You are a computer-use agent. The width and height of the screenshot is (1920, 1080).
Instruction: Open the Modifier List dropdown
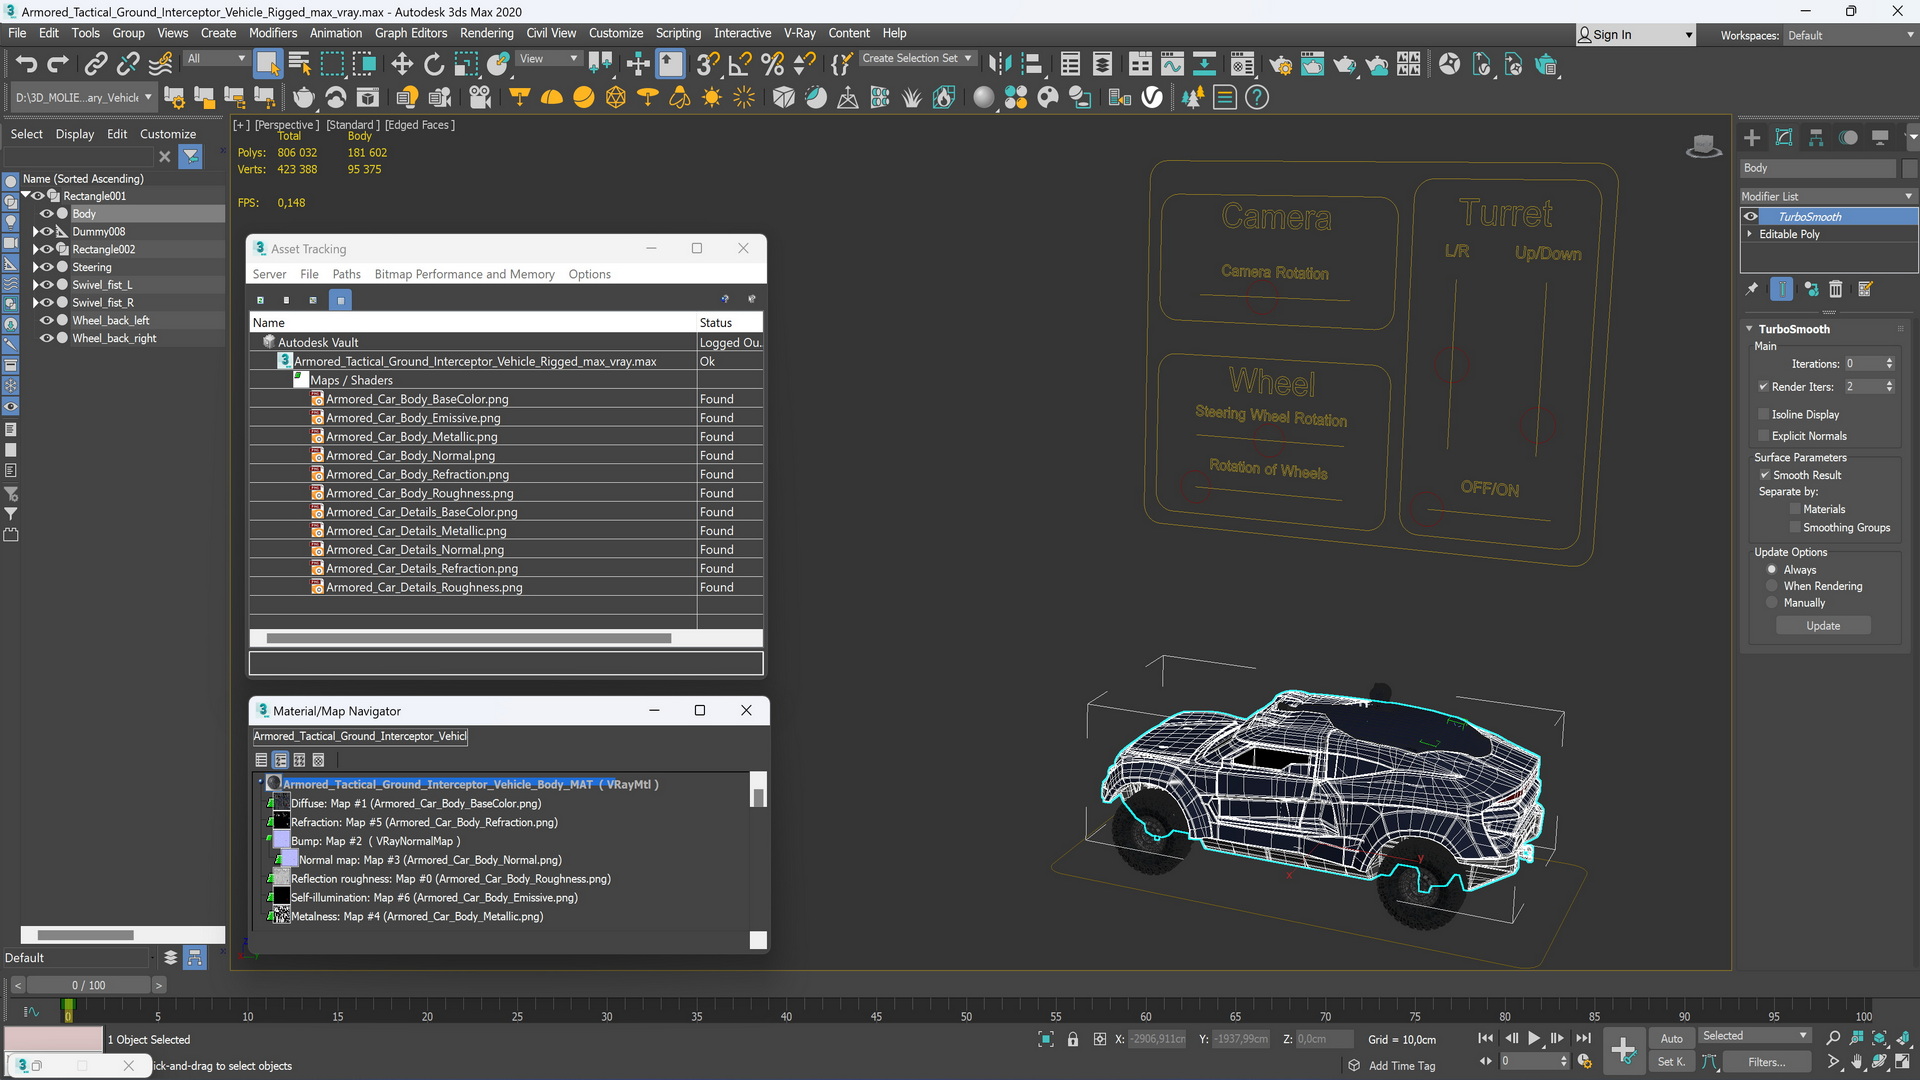pyautogui.click(x=1828, y=196)
